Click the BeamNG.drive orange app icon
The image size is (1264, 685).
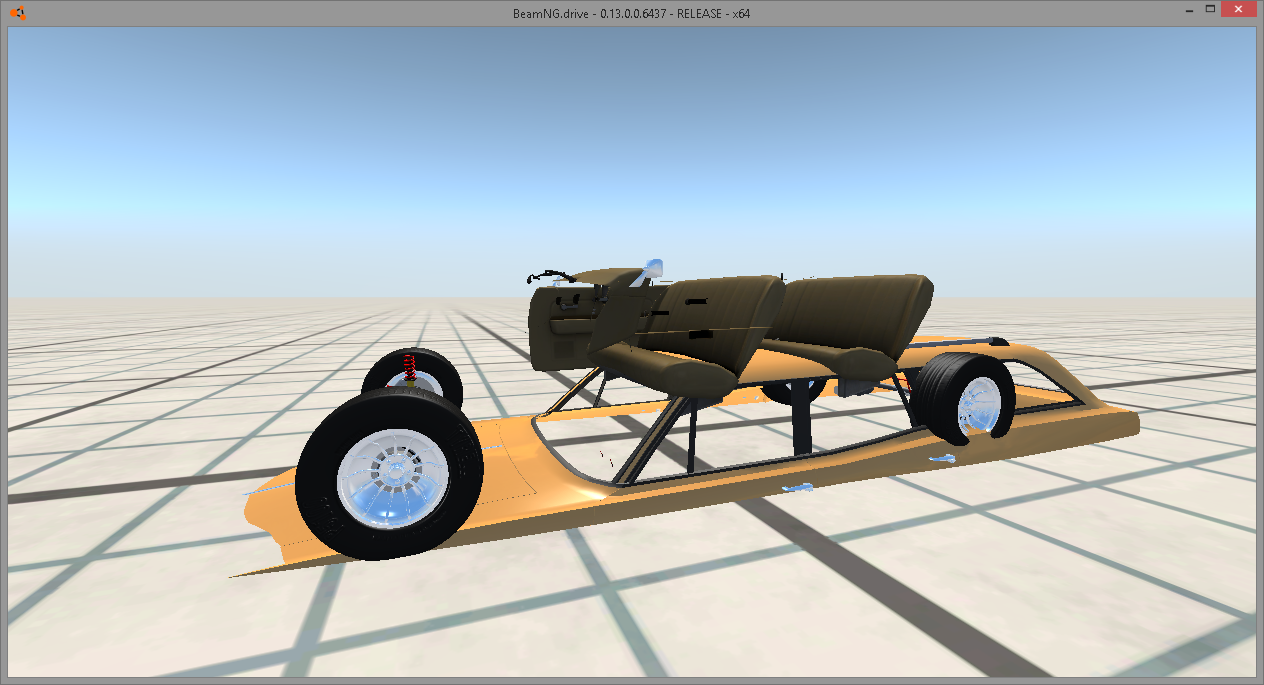17,13
